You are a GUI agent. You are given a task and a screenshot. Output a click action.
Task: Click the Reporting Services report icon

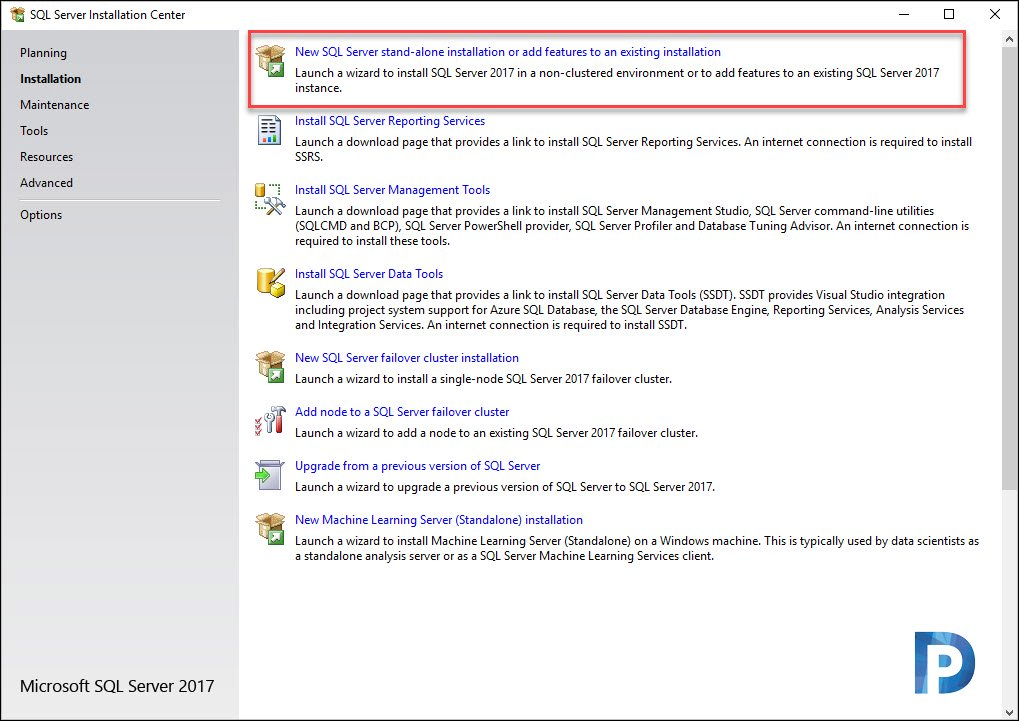coord(269,129)
